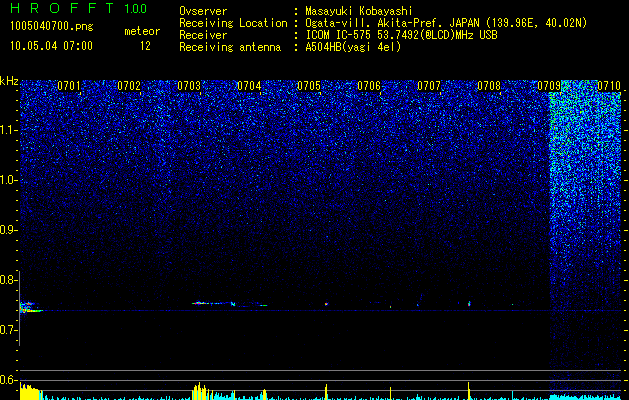Click the 0704 time marker
This screenshot has height=400, width=629.
click(249, 86)
